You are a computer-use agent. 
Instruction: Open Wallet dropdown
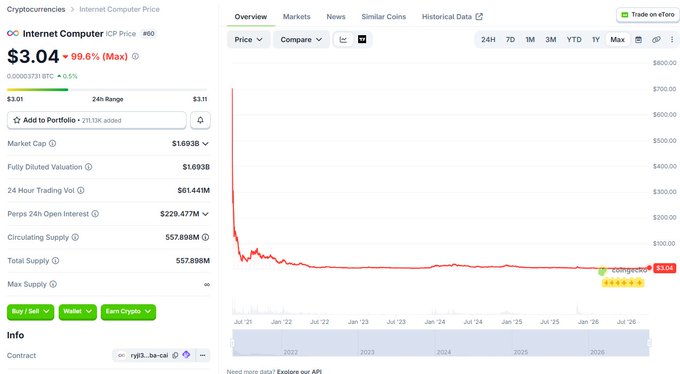pos(78,312)
